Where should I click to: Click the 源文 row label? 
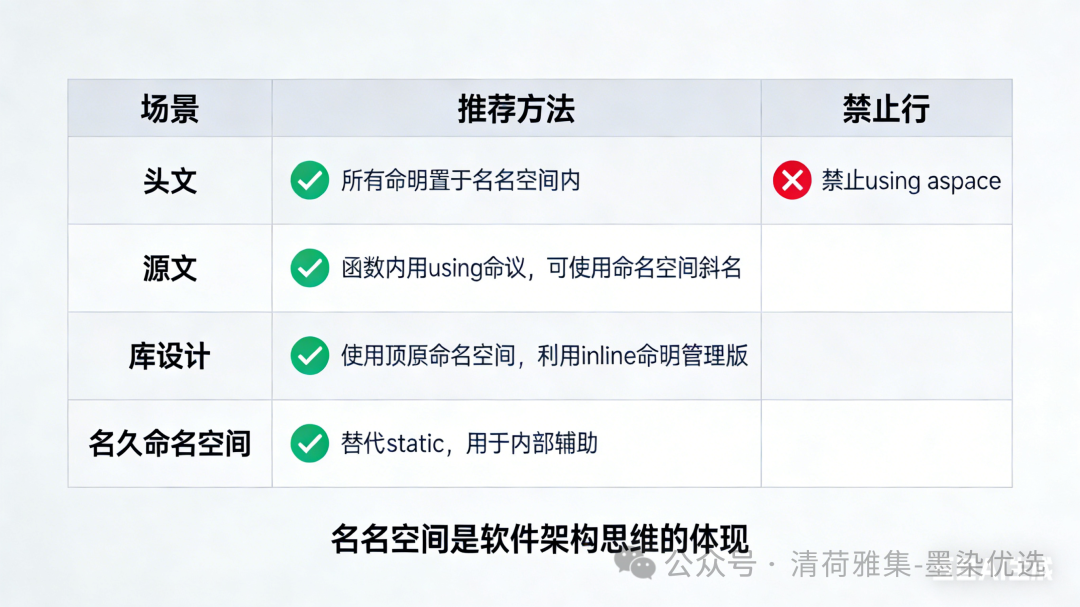tap(169, 268)
